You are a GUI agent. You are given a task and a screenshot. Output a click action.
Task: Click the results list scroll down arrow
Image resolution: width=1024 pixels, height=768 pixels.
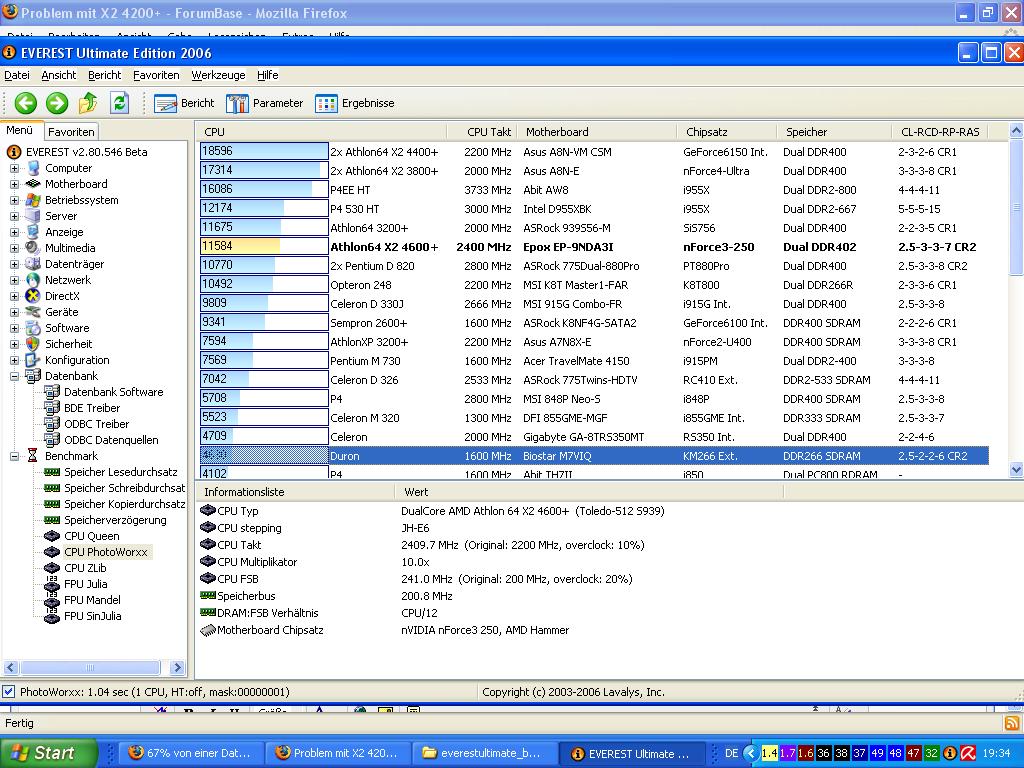click(x=1016, y=469)
